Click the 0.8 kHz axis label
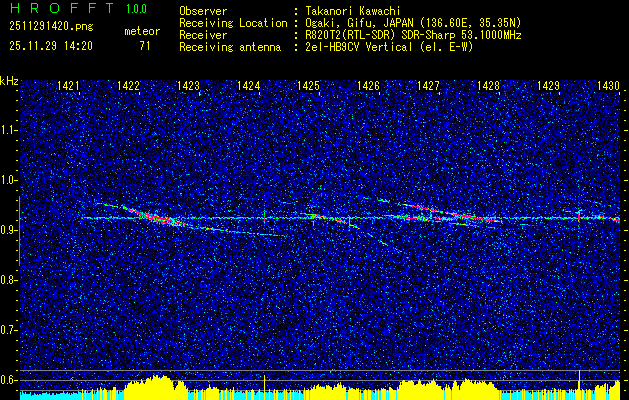 [8, 280]
